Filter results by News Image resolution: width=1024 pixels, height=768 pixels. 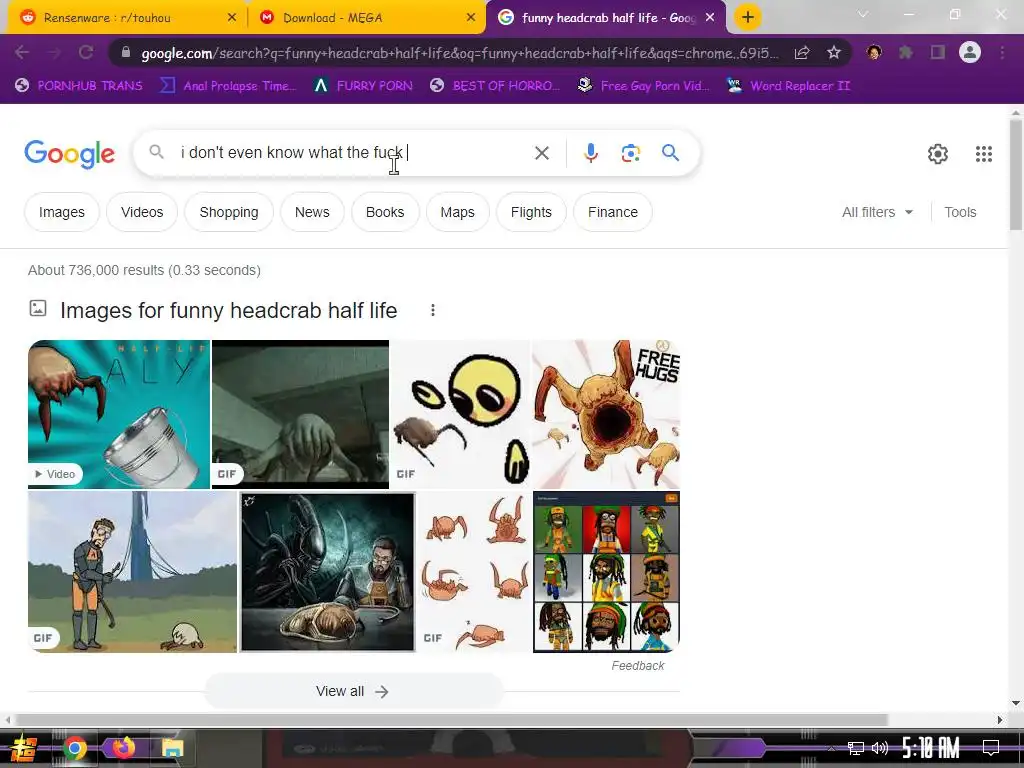312,212
